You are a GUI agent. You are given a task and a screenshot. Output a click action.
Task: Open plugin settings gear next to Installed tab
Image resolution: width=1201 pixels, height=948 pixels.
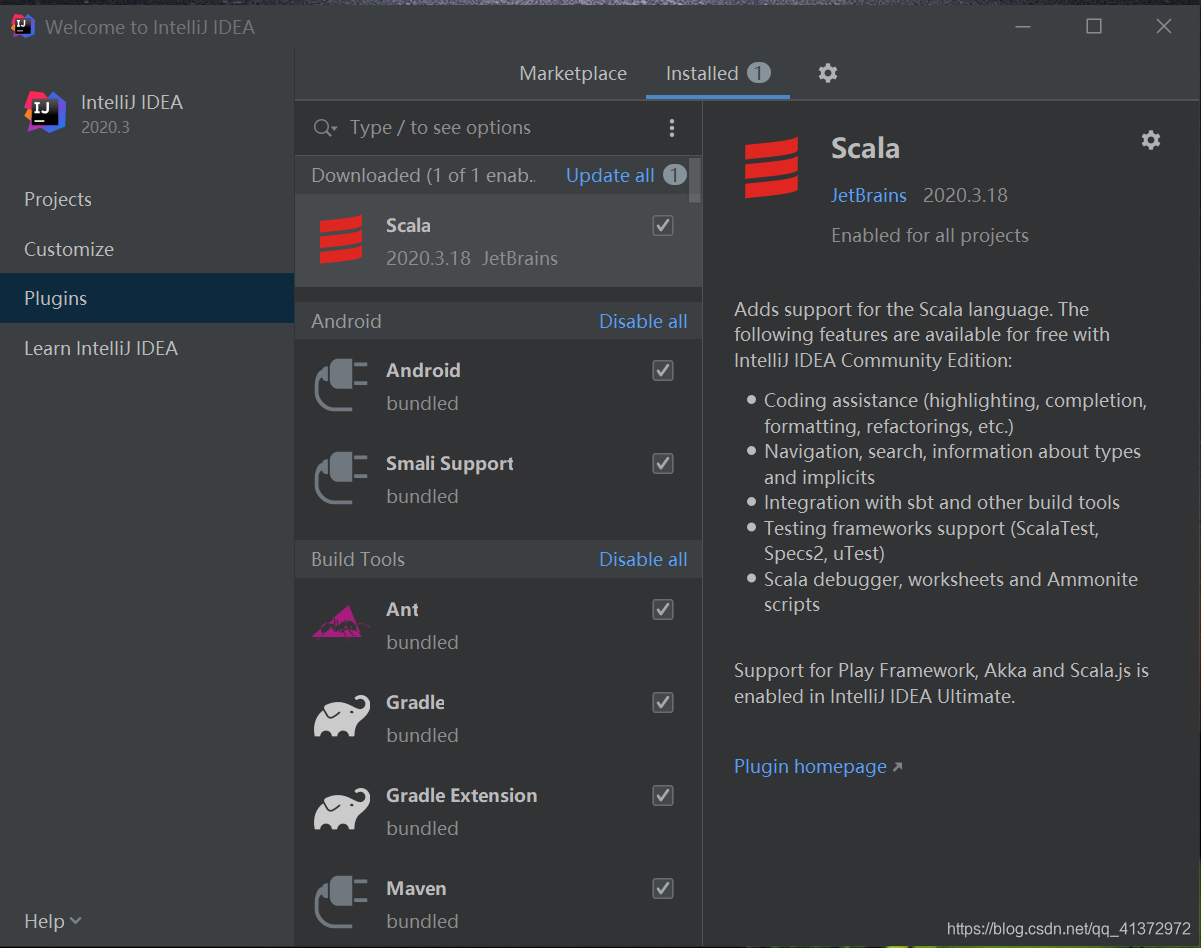pyautogui.click(x=828, y=73)
